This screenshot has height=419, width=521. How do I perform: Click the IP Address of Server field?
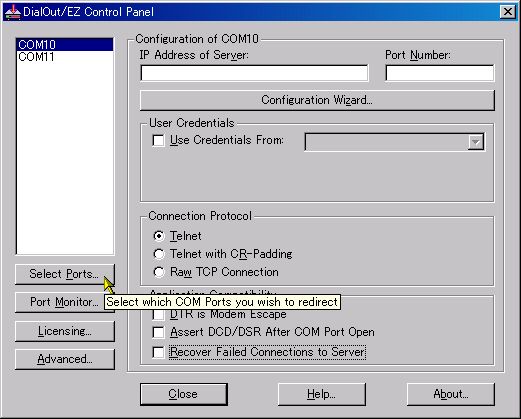254,73
